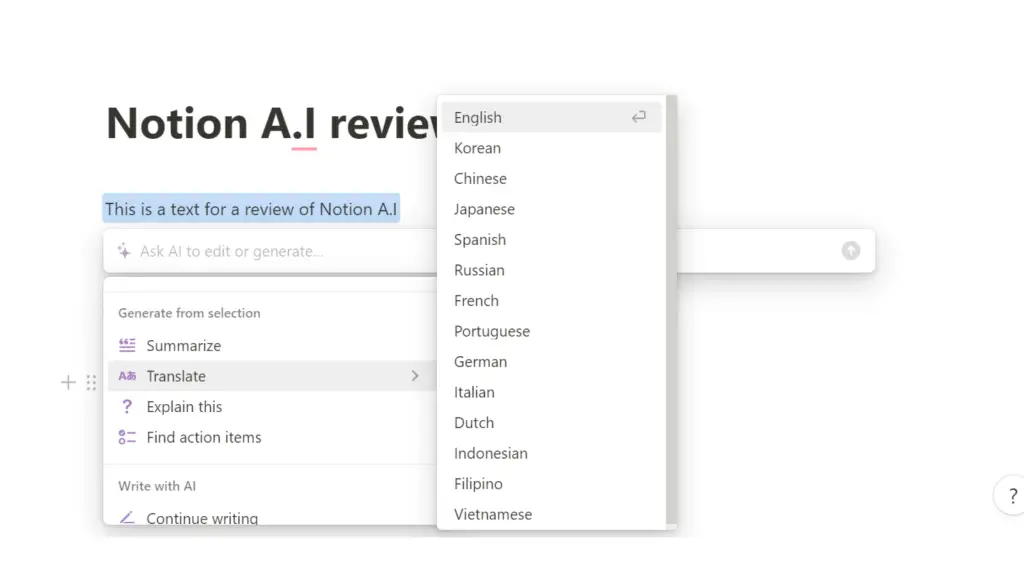Viewport: 1024px width, 576px height.
Task: Click the 'Write with AI' section heading
Action: pos(157,486)
